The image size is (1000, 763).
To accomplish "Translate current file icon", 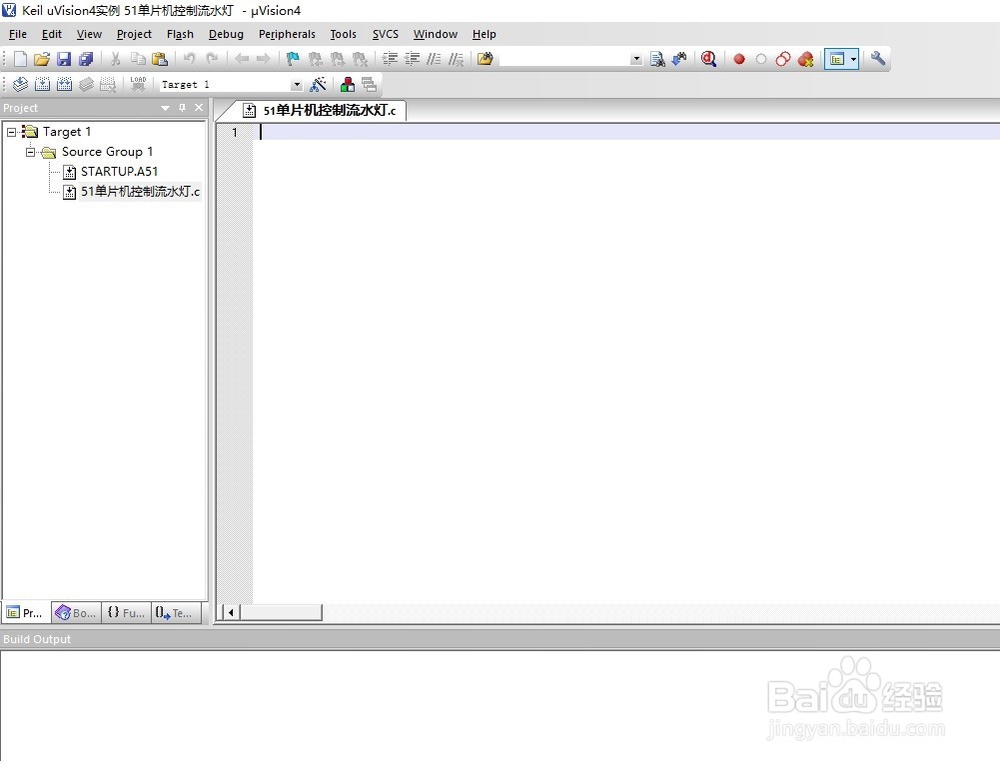I will (x=20, y=84).
